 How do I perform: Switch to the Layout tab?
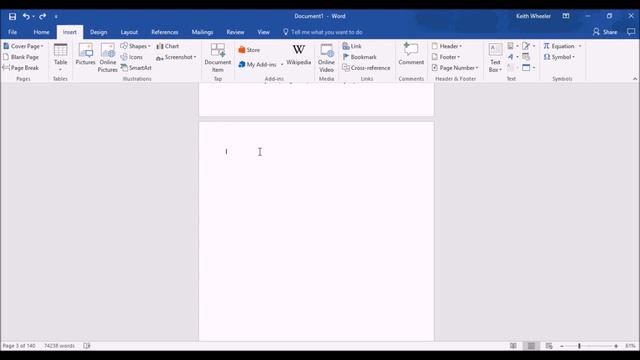pos(129,32)
